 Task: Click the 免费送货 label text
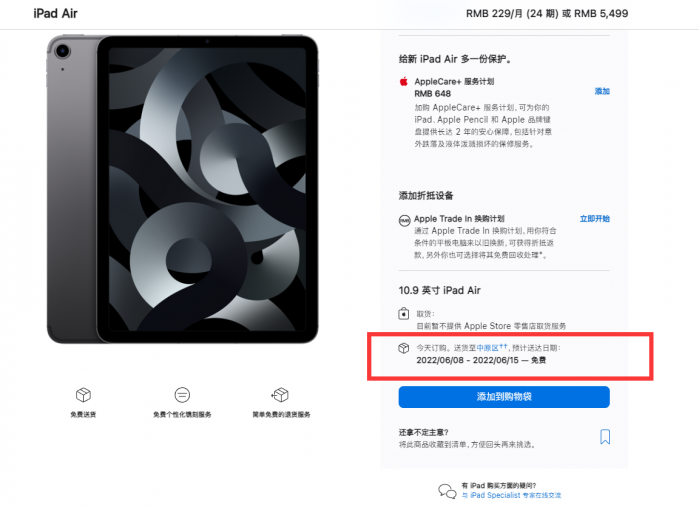click(x=84, y=415)
